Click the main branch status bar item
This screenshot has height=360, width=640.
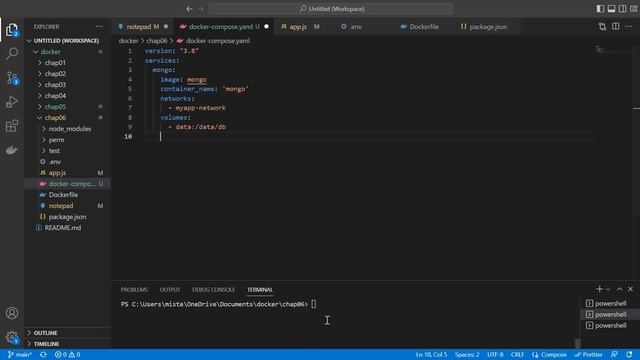[20, 355]
